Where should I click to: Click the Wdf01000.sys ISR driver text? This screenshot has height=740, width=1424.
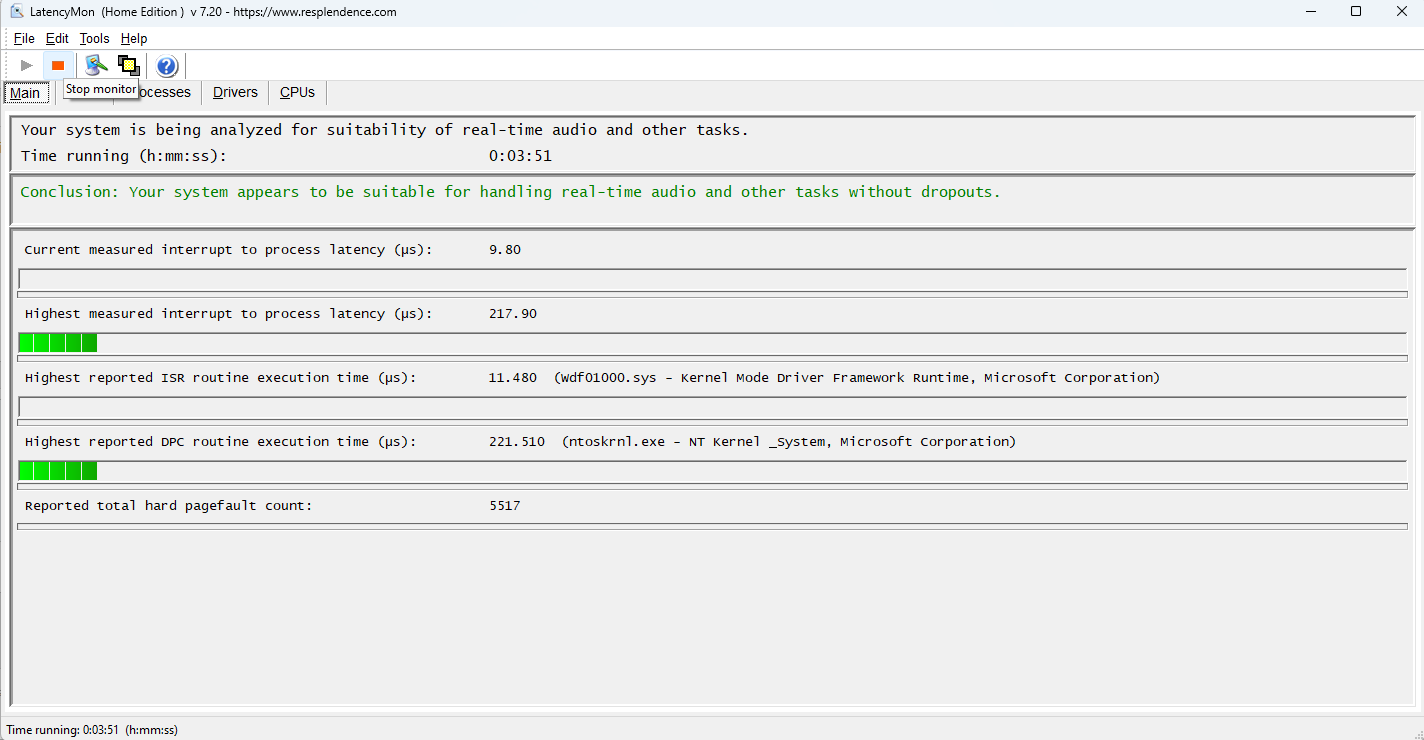tap(857, 378)
